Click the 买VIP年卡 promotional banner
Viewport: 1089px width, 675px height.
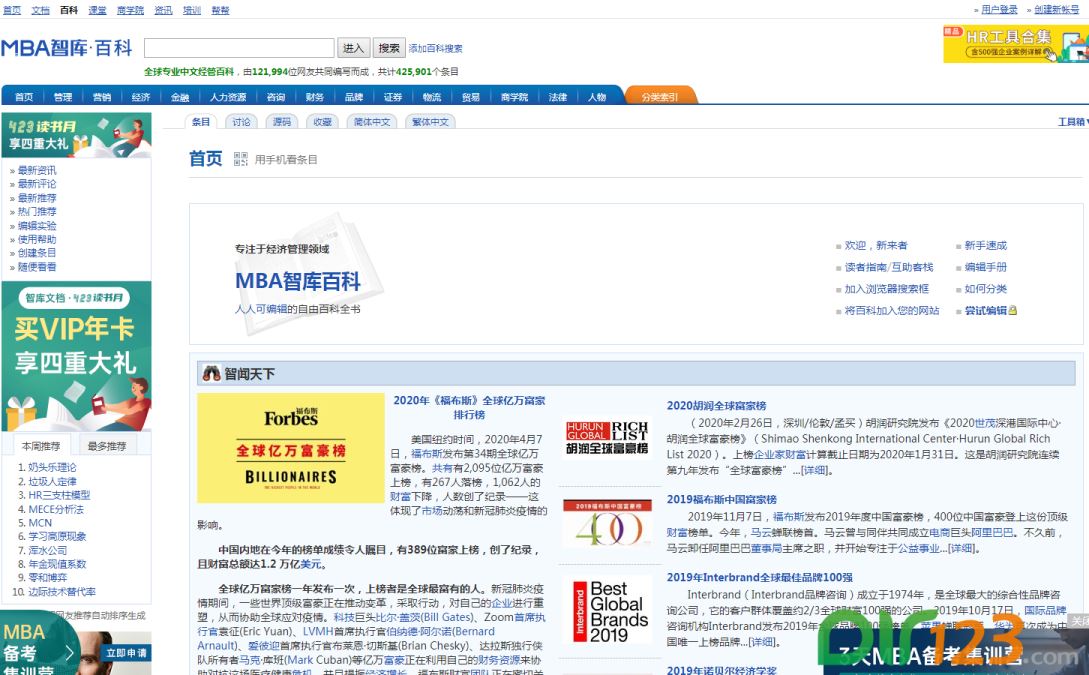click(x=76, y=356)
